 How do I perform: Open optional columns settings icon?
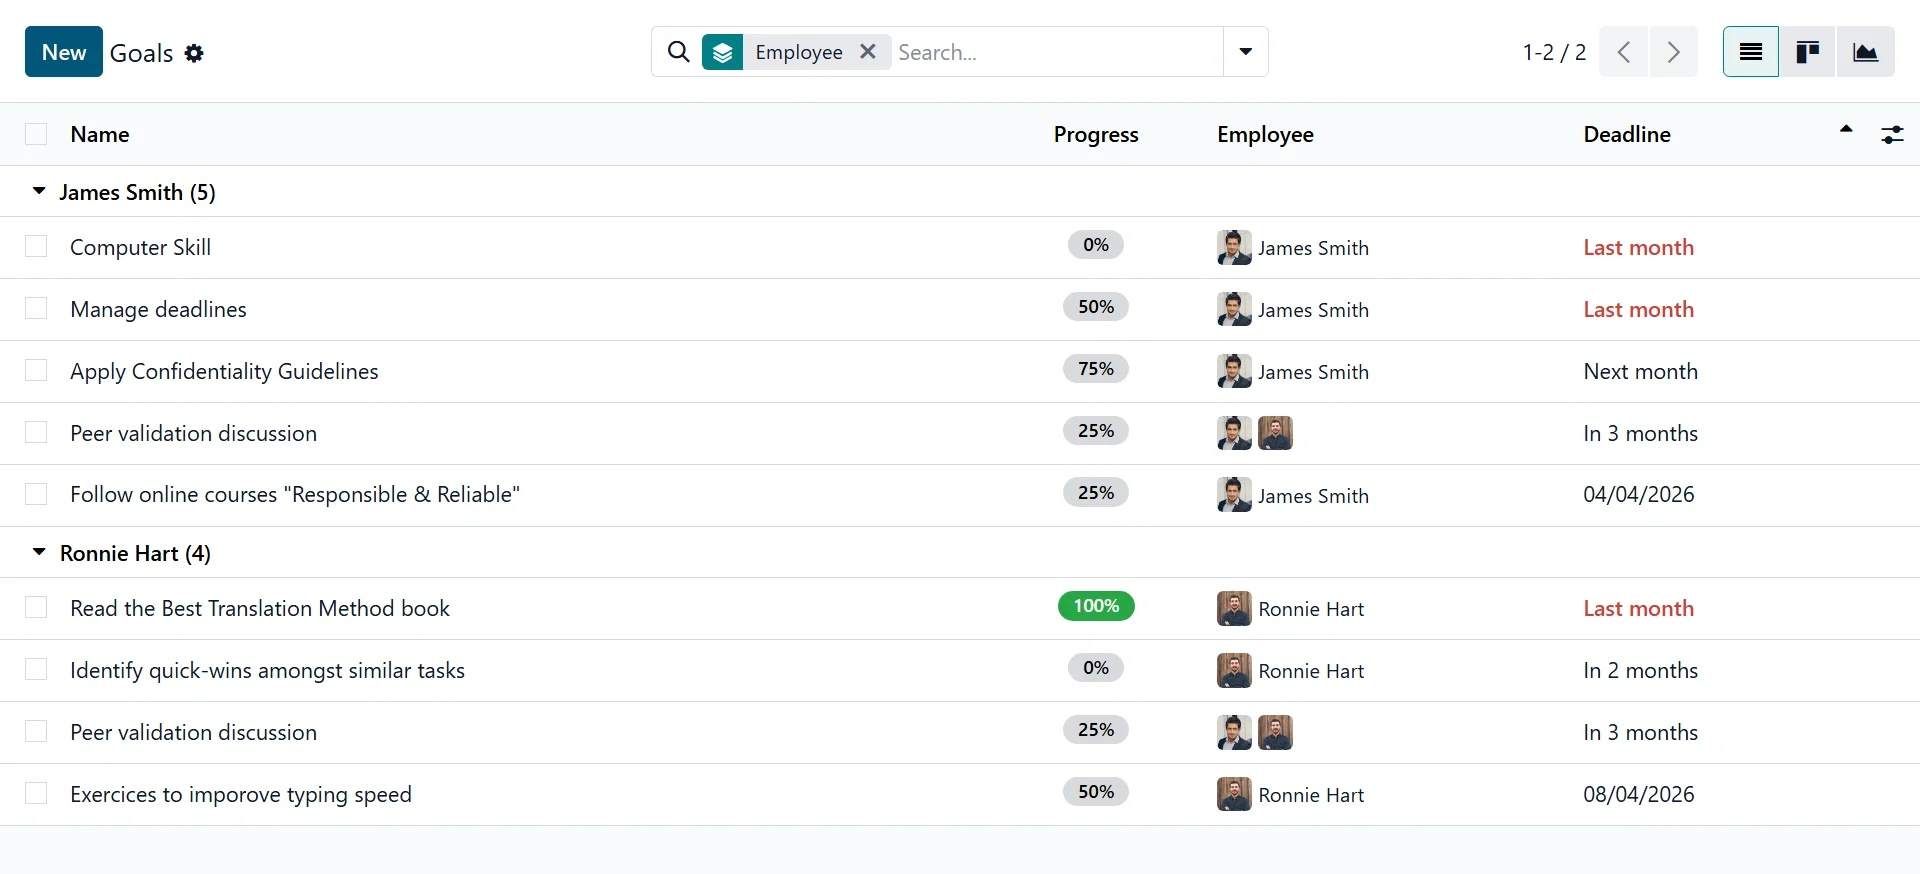click(x=1892, y=135)
